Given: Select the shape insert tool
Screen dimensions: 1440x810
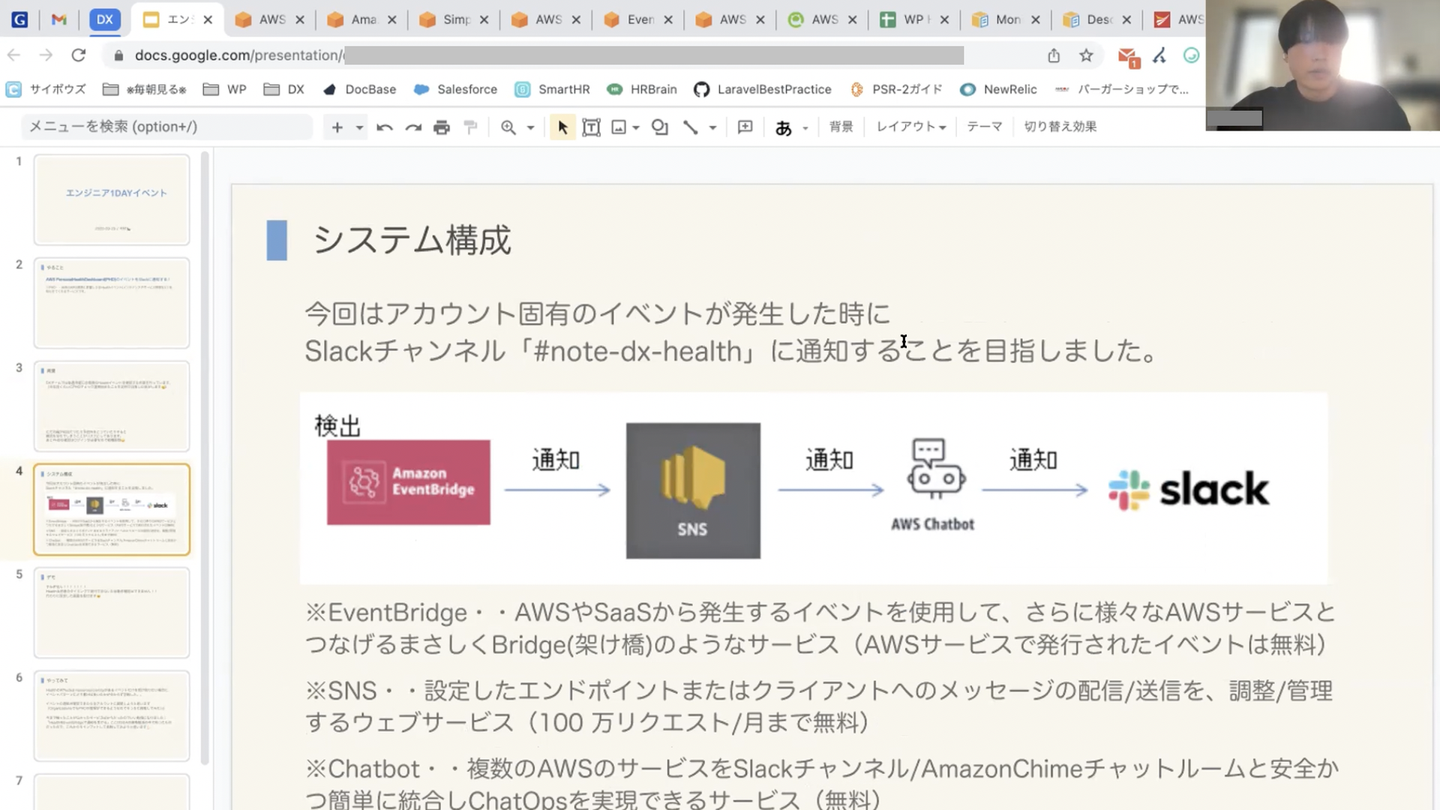Looking at the screenshot, I should click(x=660, y=127).
